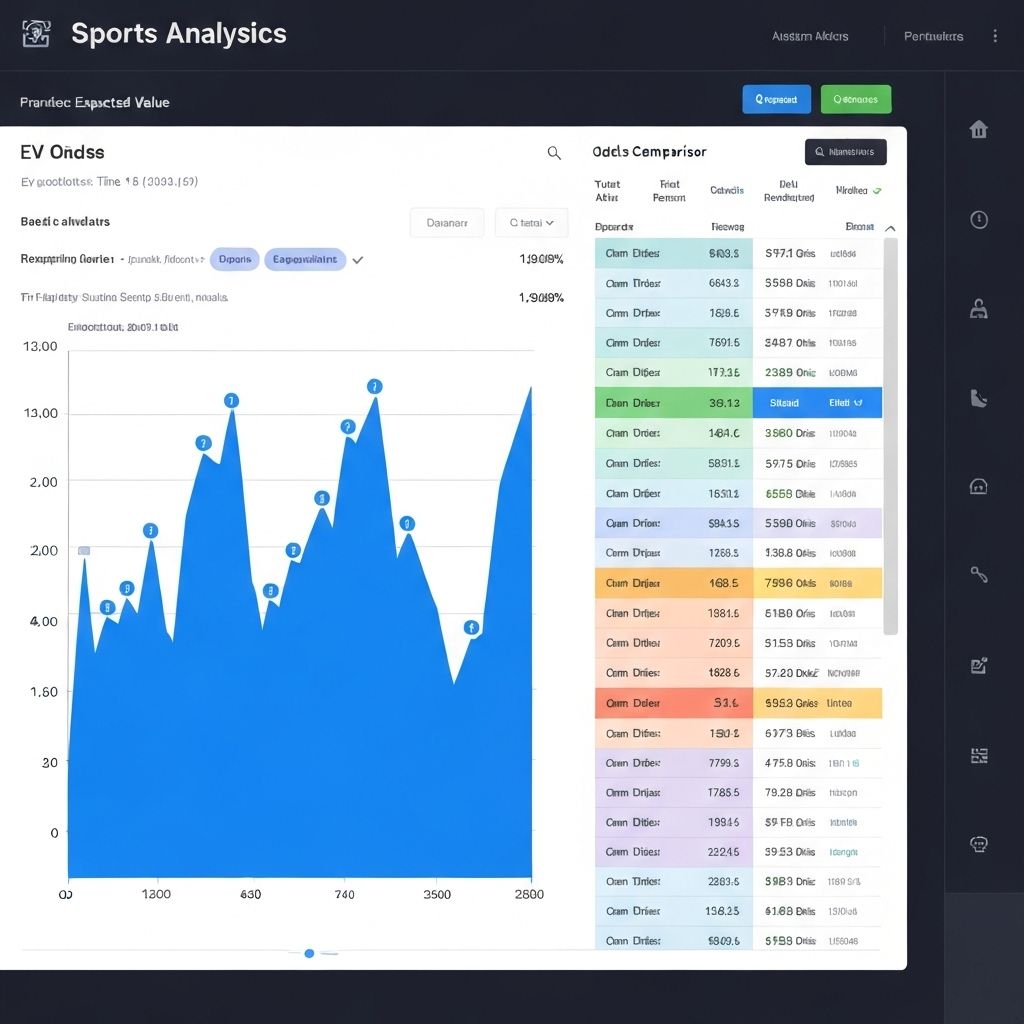Viewport: 1024px width, 1024px height.
Task: Open the history clock icon in the right sidebar
Action: pyautogui.click(x=979, y=219)
